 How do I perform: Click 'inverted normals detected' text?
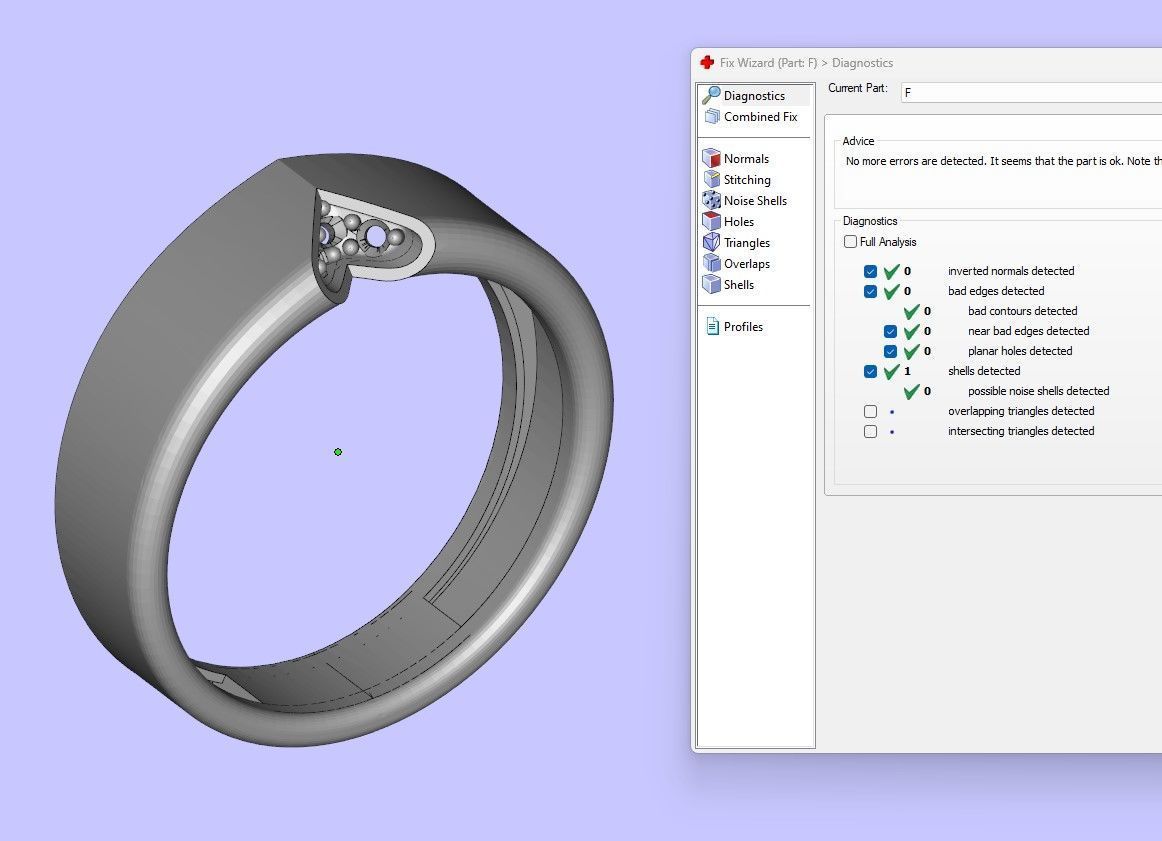click(x=1011, y=271)
